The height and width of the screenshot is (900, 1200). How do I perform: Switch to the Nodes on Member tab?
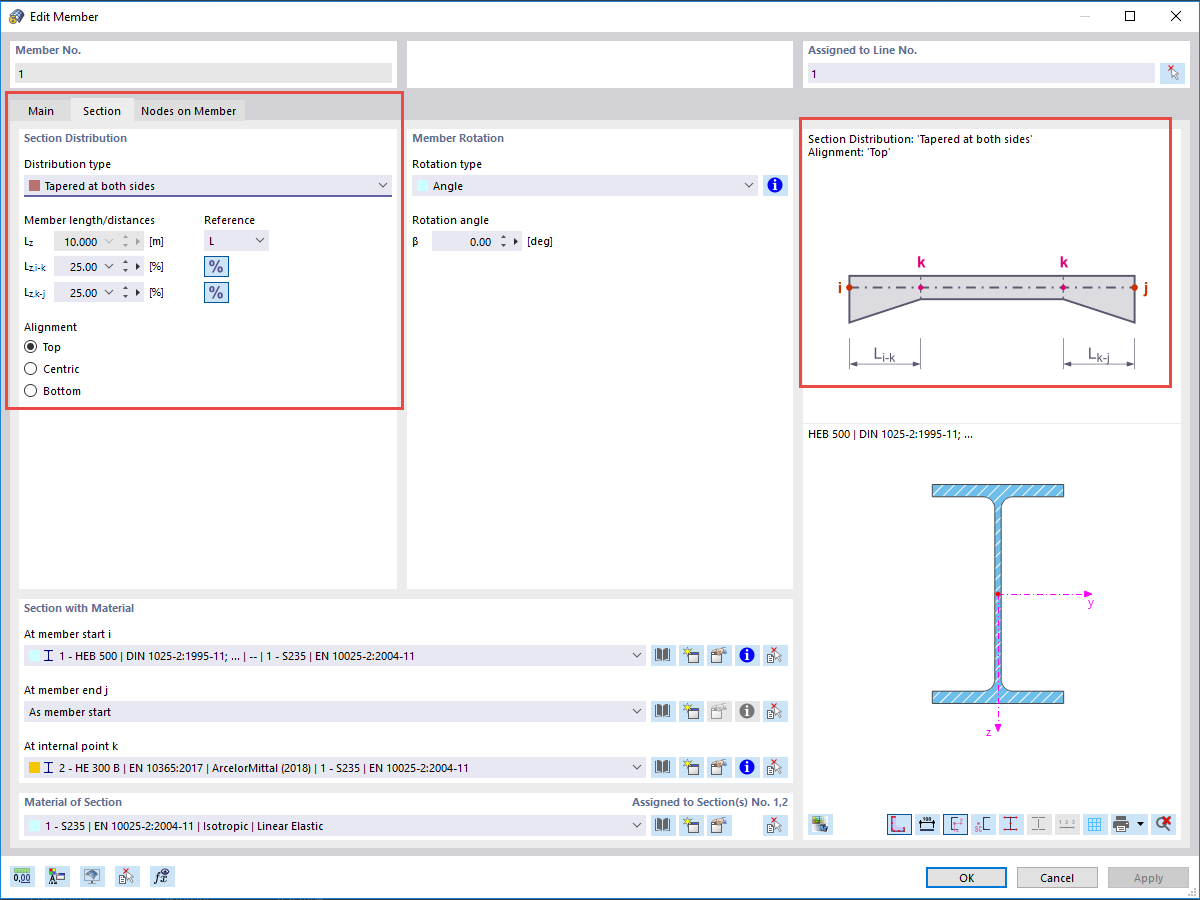(x=189, y=110)
